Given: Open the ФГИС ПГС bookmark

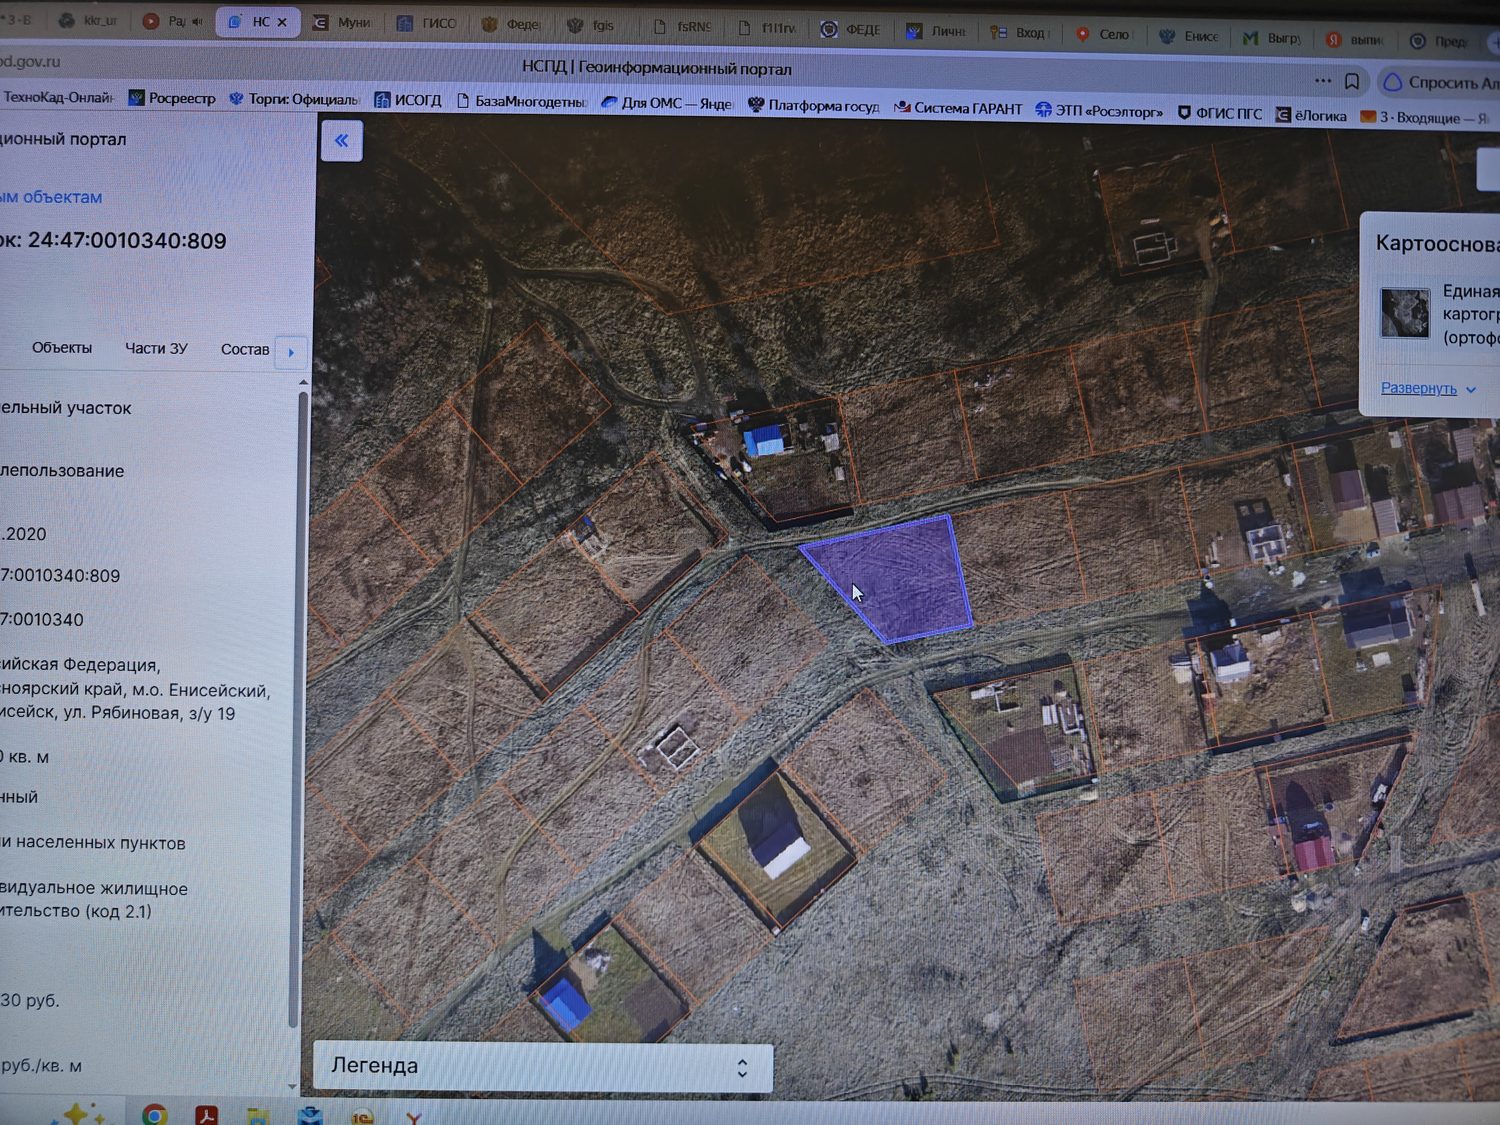Looking at the screenshot, I should point(1220,113).
